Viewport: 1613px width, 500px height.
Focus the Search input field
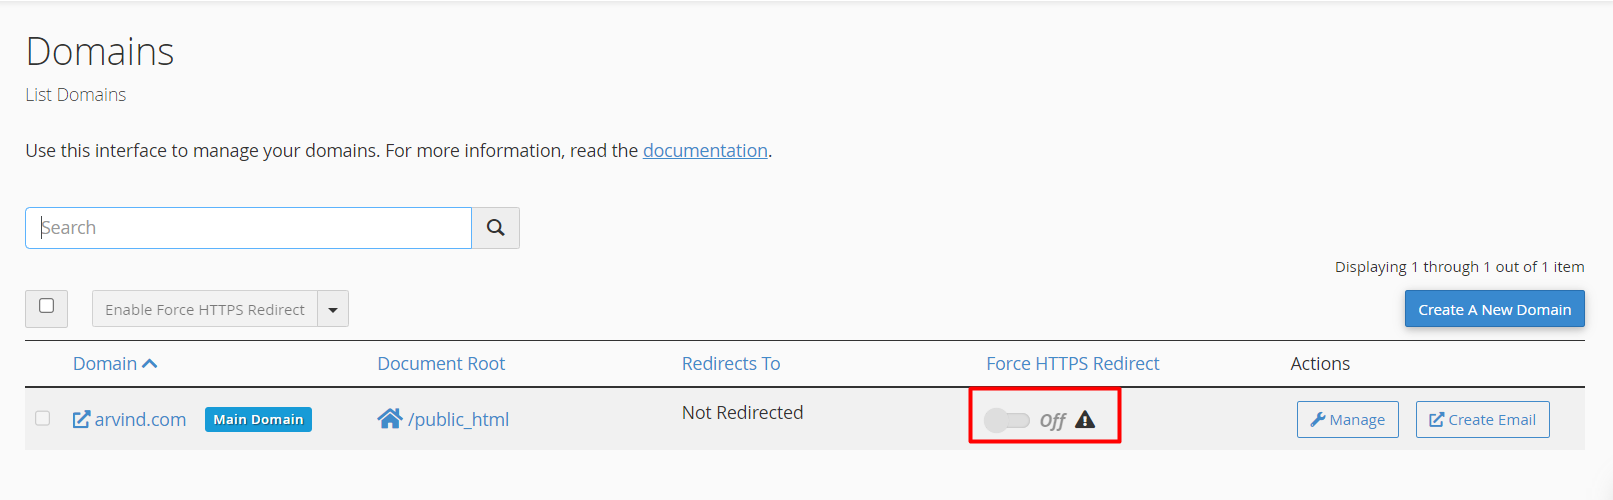(x=248, y=228)
